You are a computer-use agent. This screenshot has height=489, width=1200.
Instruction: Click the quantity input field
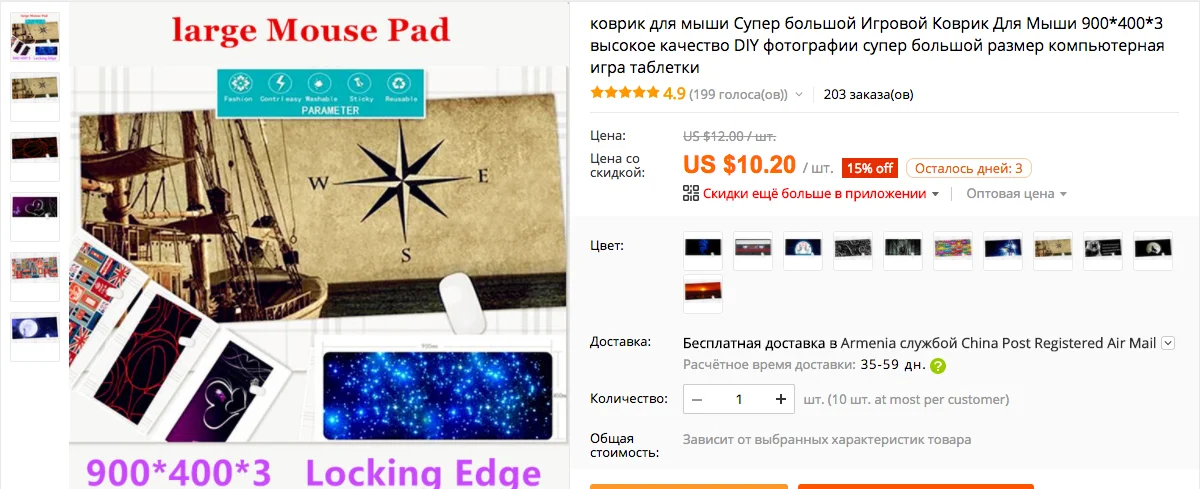point(739,399)
